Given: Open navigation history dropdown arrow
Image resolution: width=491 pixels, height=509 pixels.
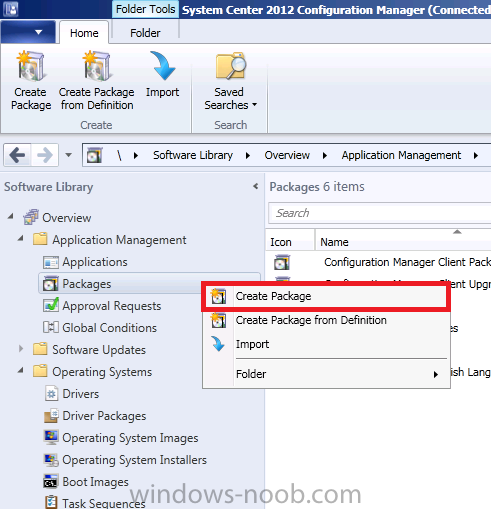Looking at the screenshot, I should pyautogui.click(x=68, y=155).
